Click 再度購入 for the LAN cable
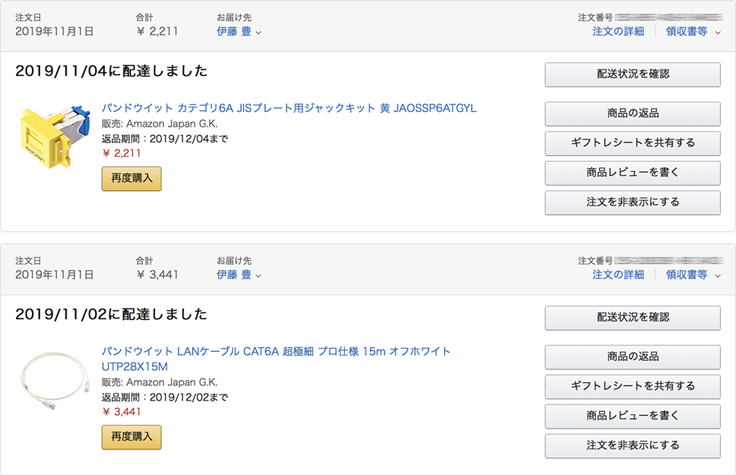 131,437
